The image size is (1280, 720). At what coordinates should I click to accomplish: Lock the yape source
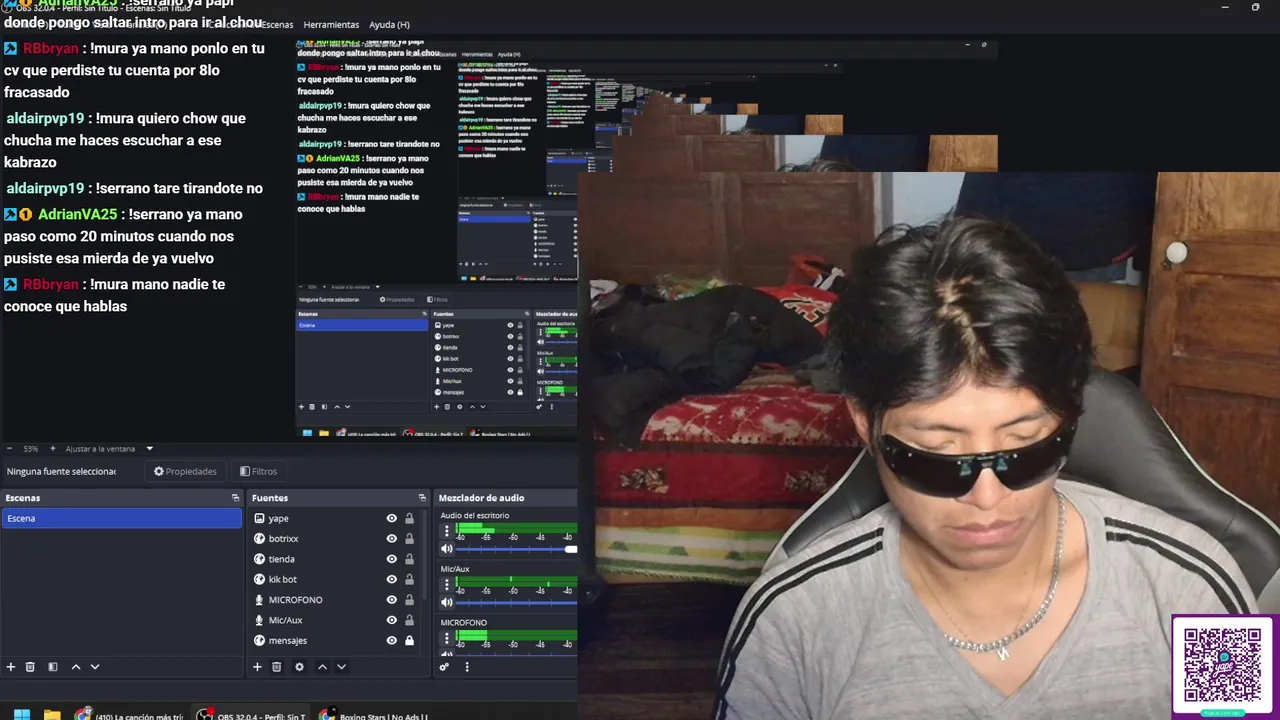click(x=409, y=518)
